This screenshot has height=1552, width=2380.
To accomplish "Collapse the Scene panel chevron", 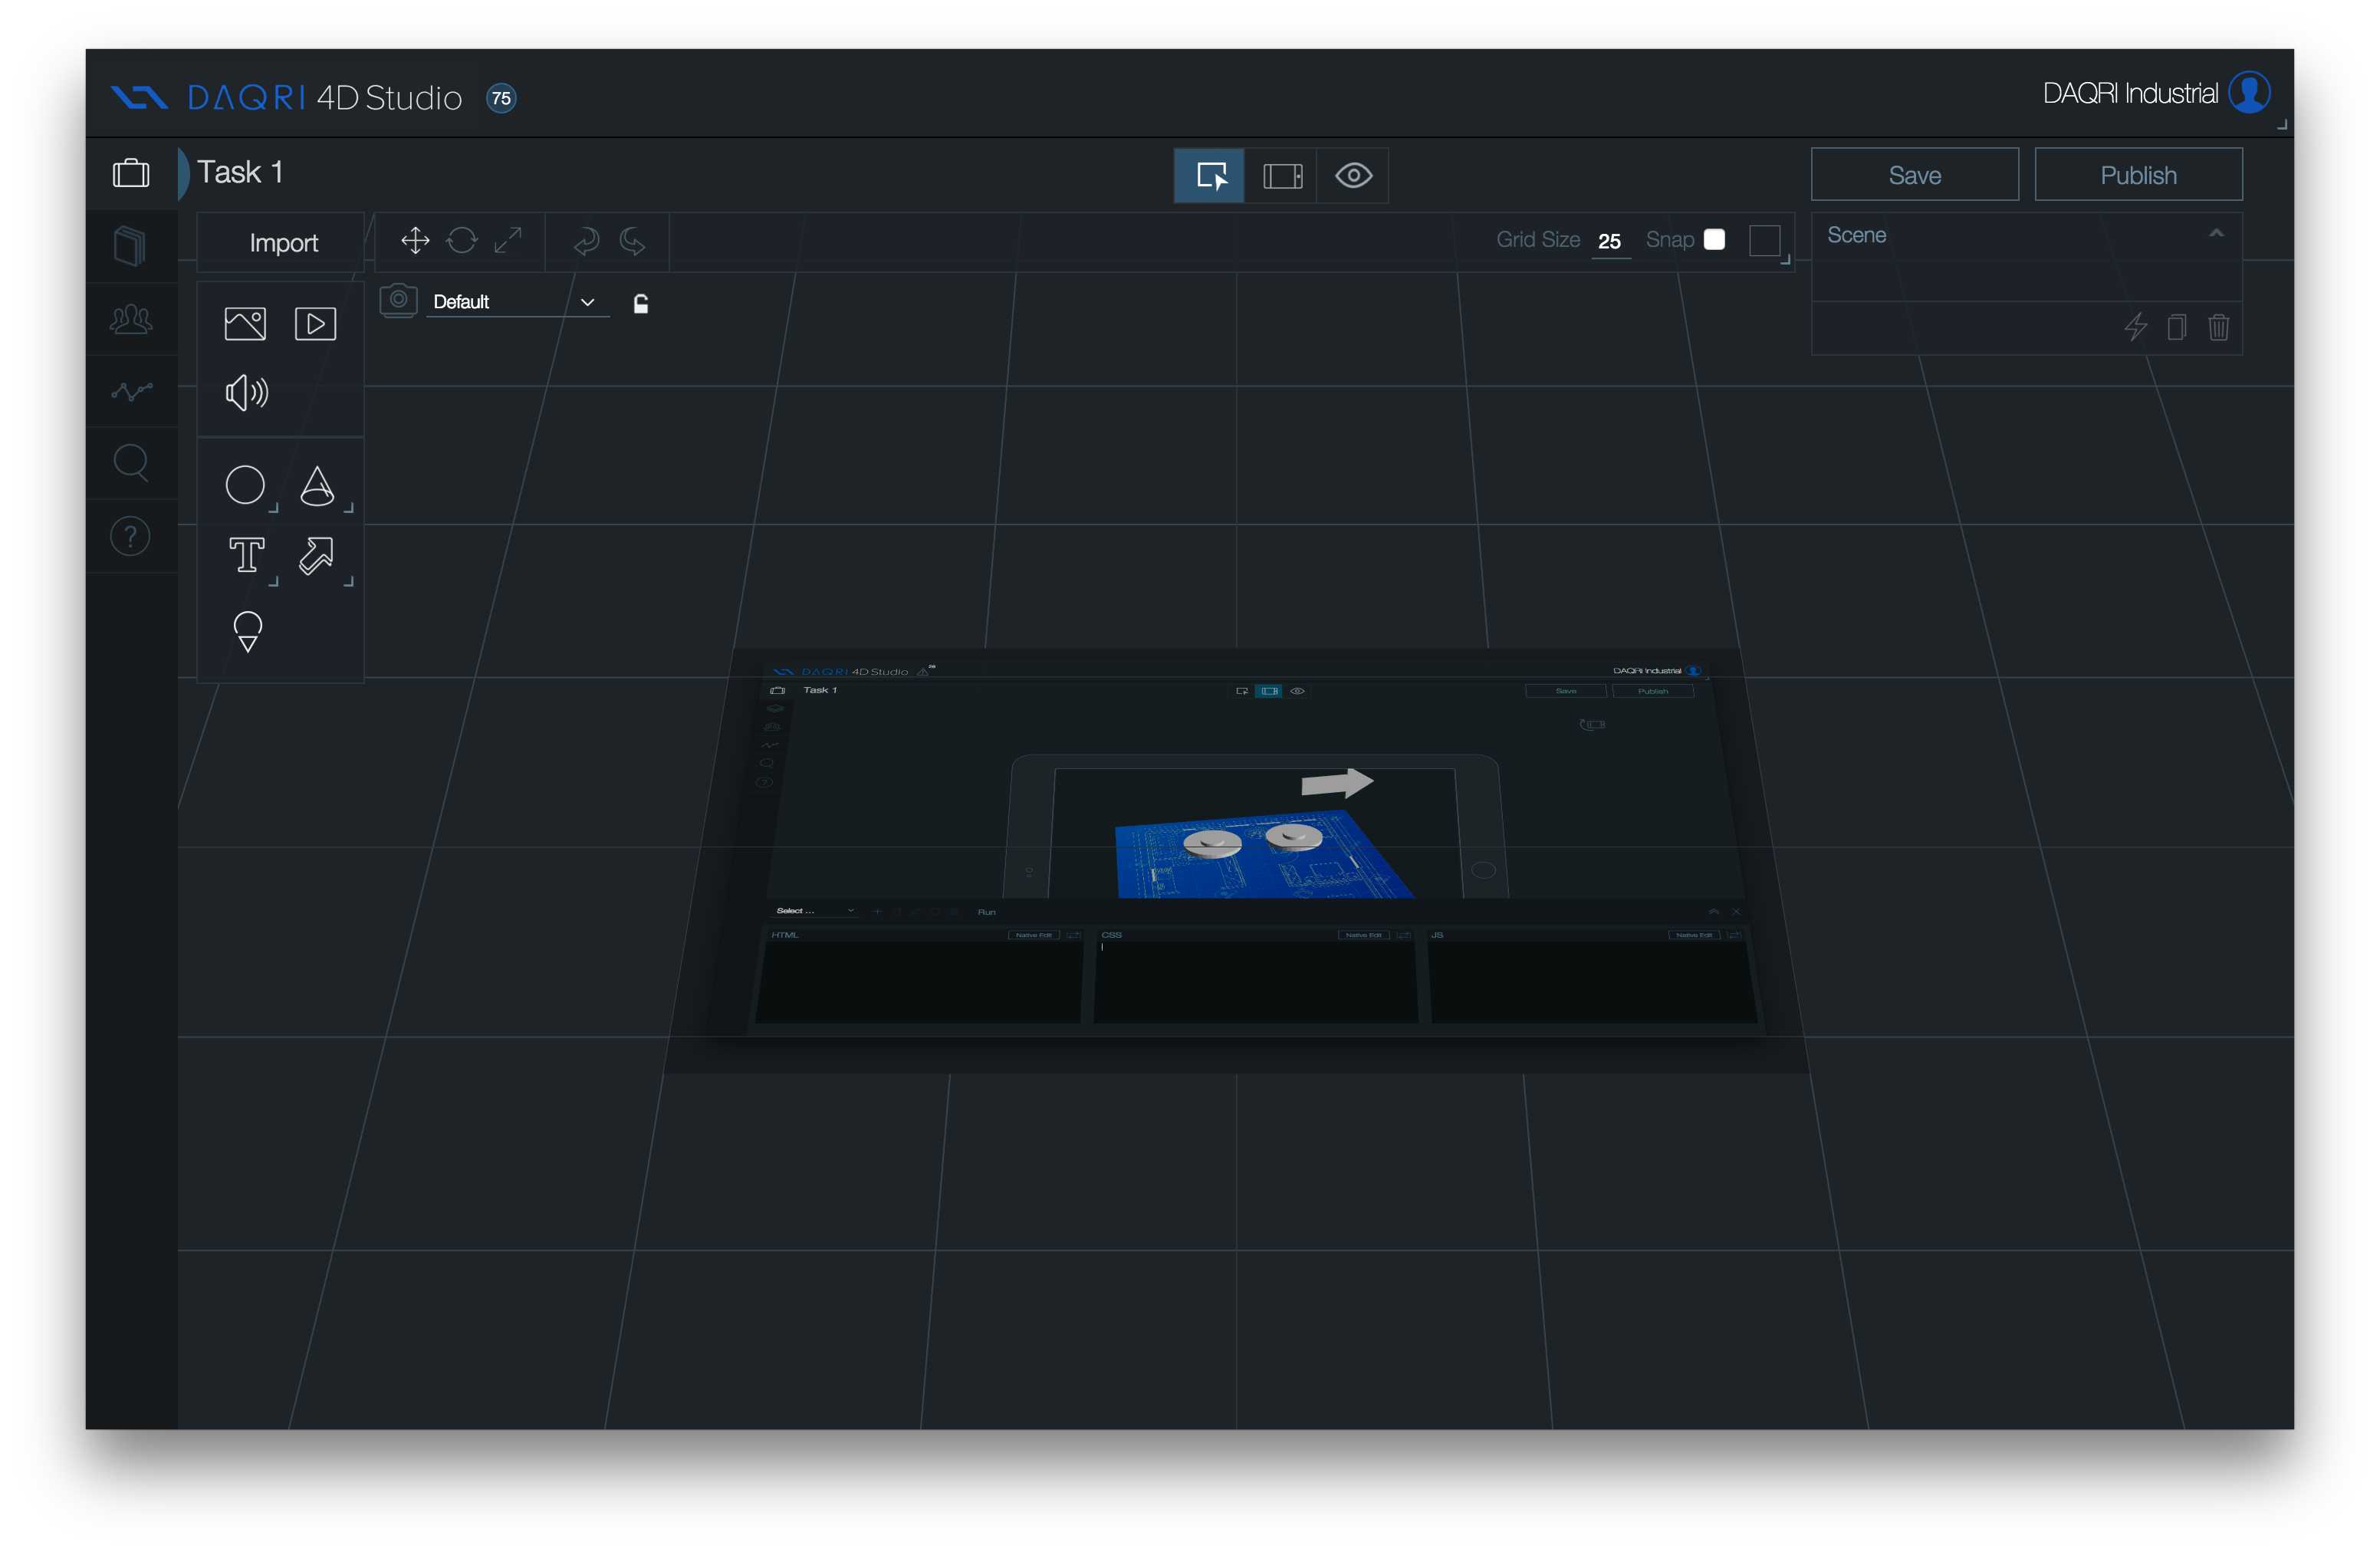I will tap(2216, 234).
